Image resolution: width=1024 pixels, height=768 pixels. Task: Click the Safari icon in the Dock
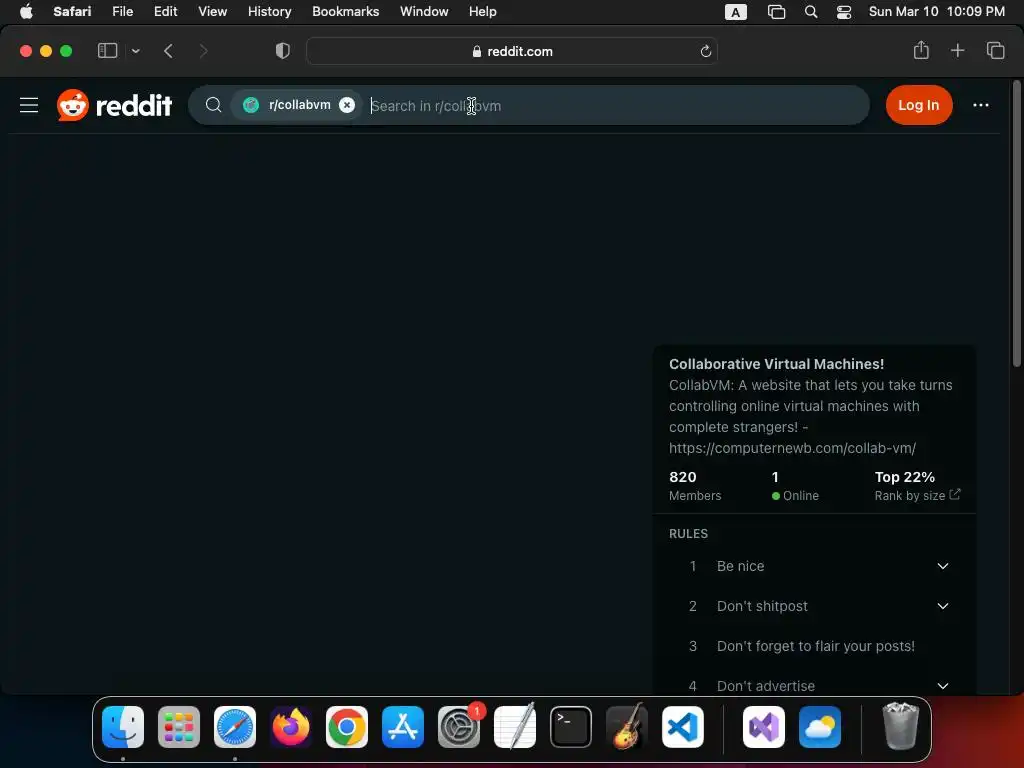coord(234,727)
